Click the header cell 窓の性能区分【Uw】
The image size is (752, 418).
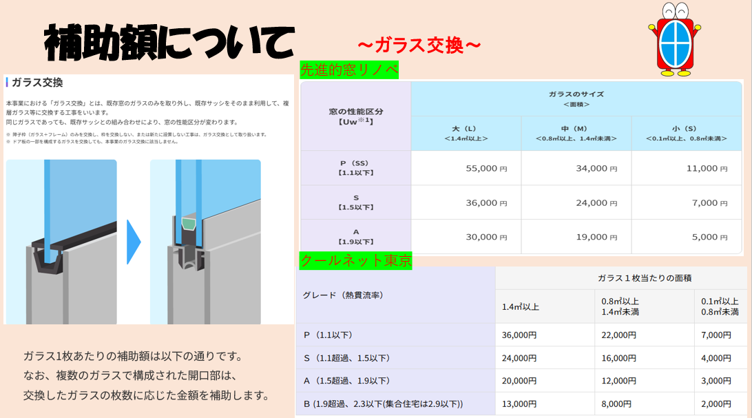click(x=356, y=116)
